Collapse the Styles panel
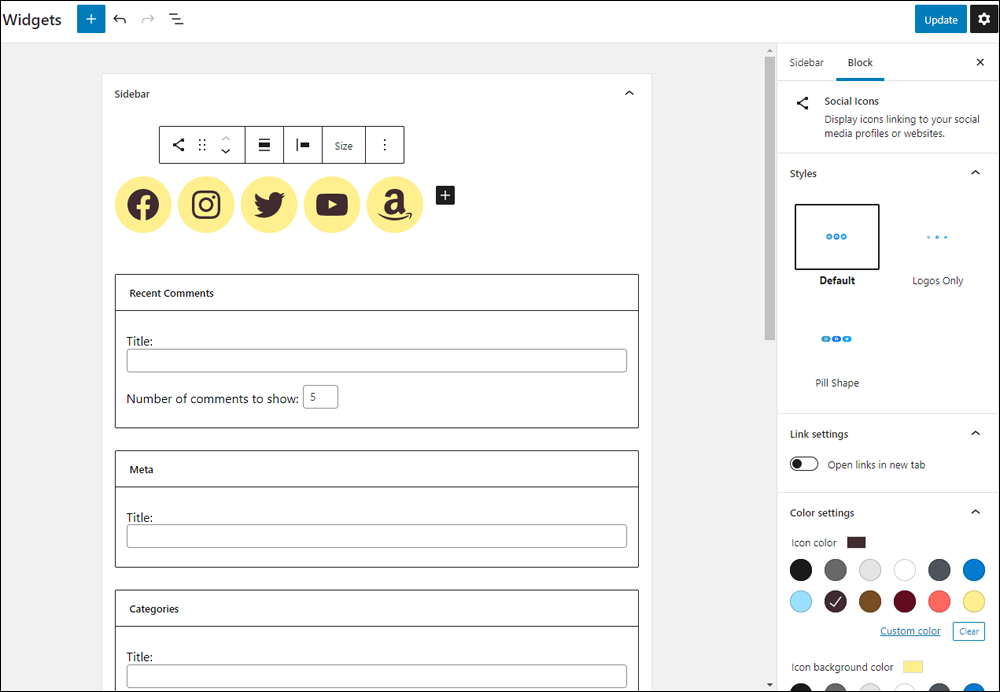Screen dimensions: 1000x692 click(975, 173)
